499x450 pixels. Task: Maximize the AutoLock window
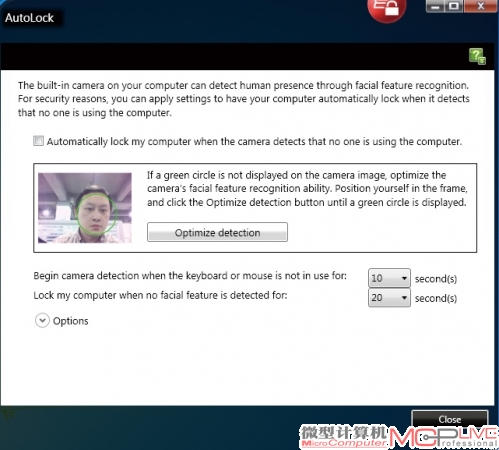(454, 6)
